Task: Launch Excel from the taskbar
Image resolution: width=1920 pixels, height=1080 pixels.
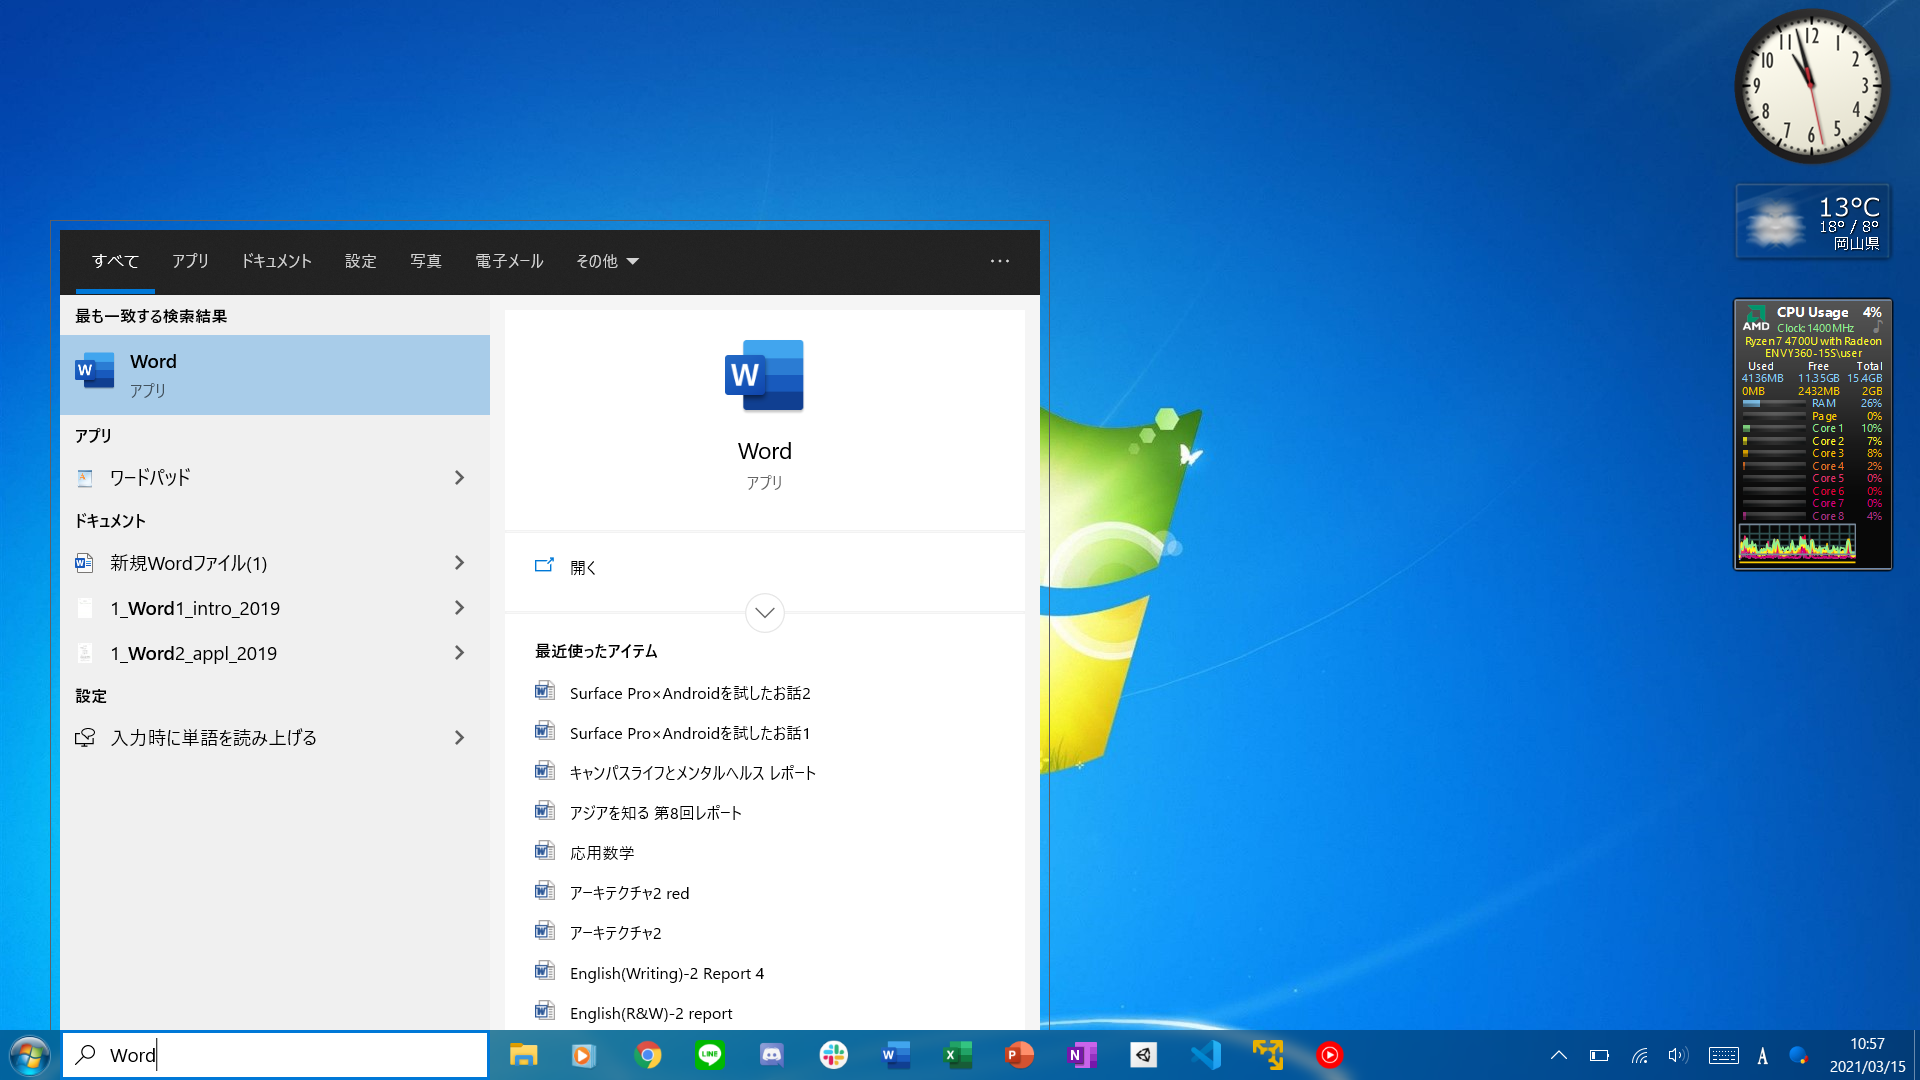Action: click(x=957, y=1054)
